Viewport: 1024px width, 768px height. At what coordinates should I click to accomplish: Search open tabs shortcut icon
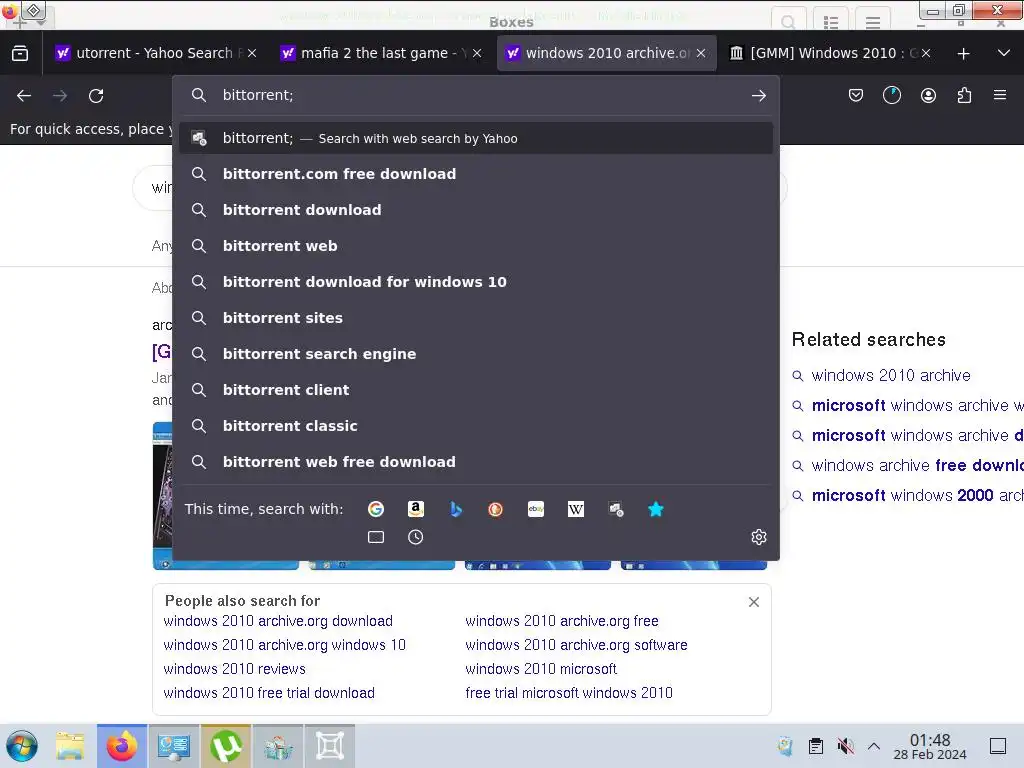pyautogui.click(x=376, y=537)
